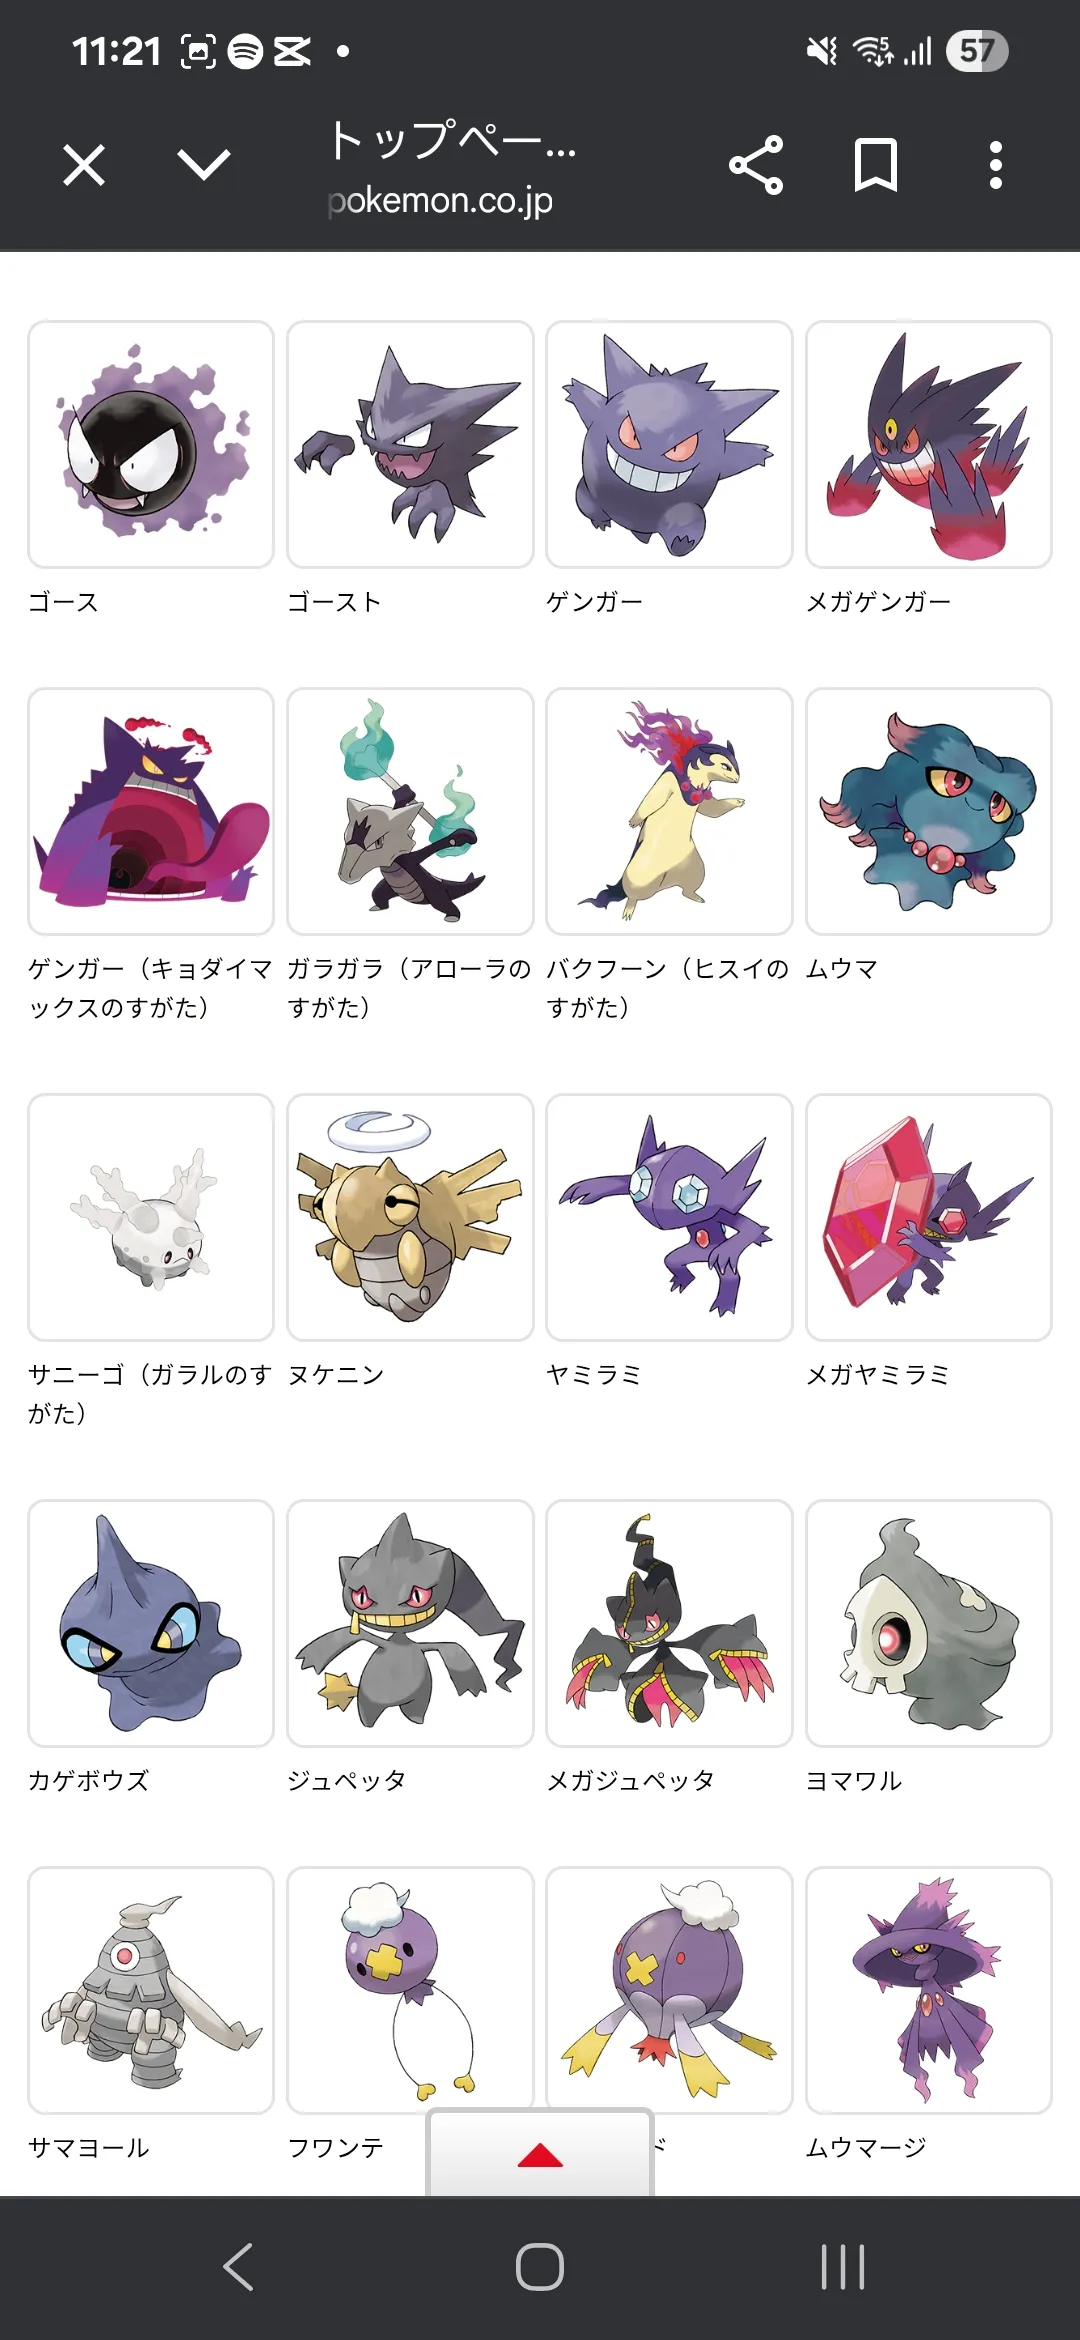Tap the red up-arrow back-to-top button
This screenshot has width=1080, height=2340.
point(540,2155)
